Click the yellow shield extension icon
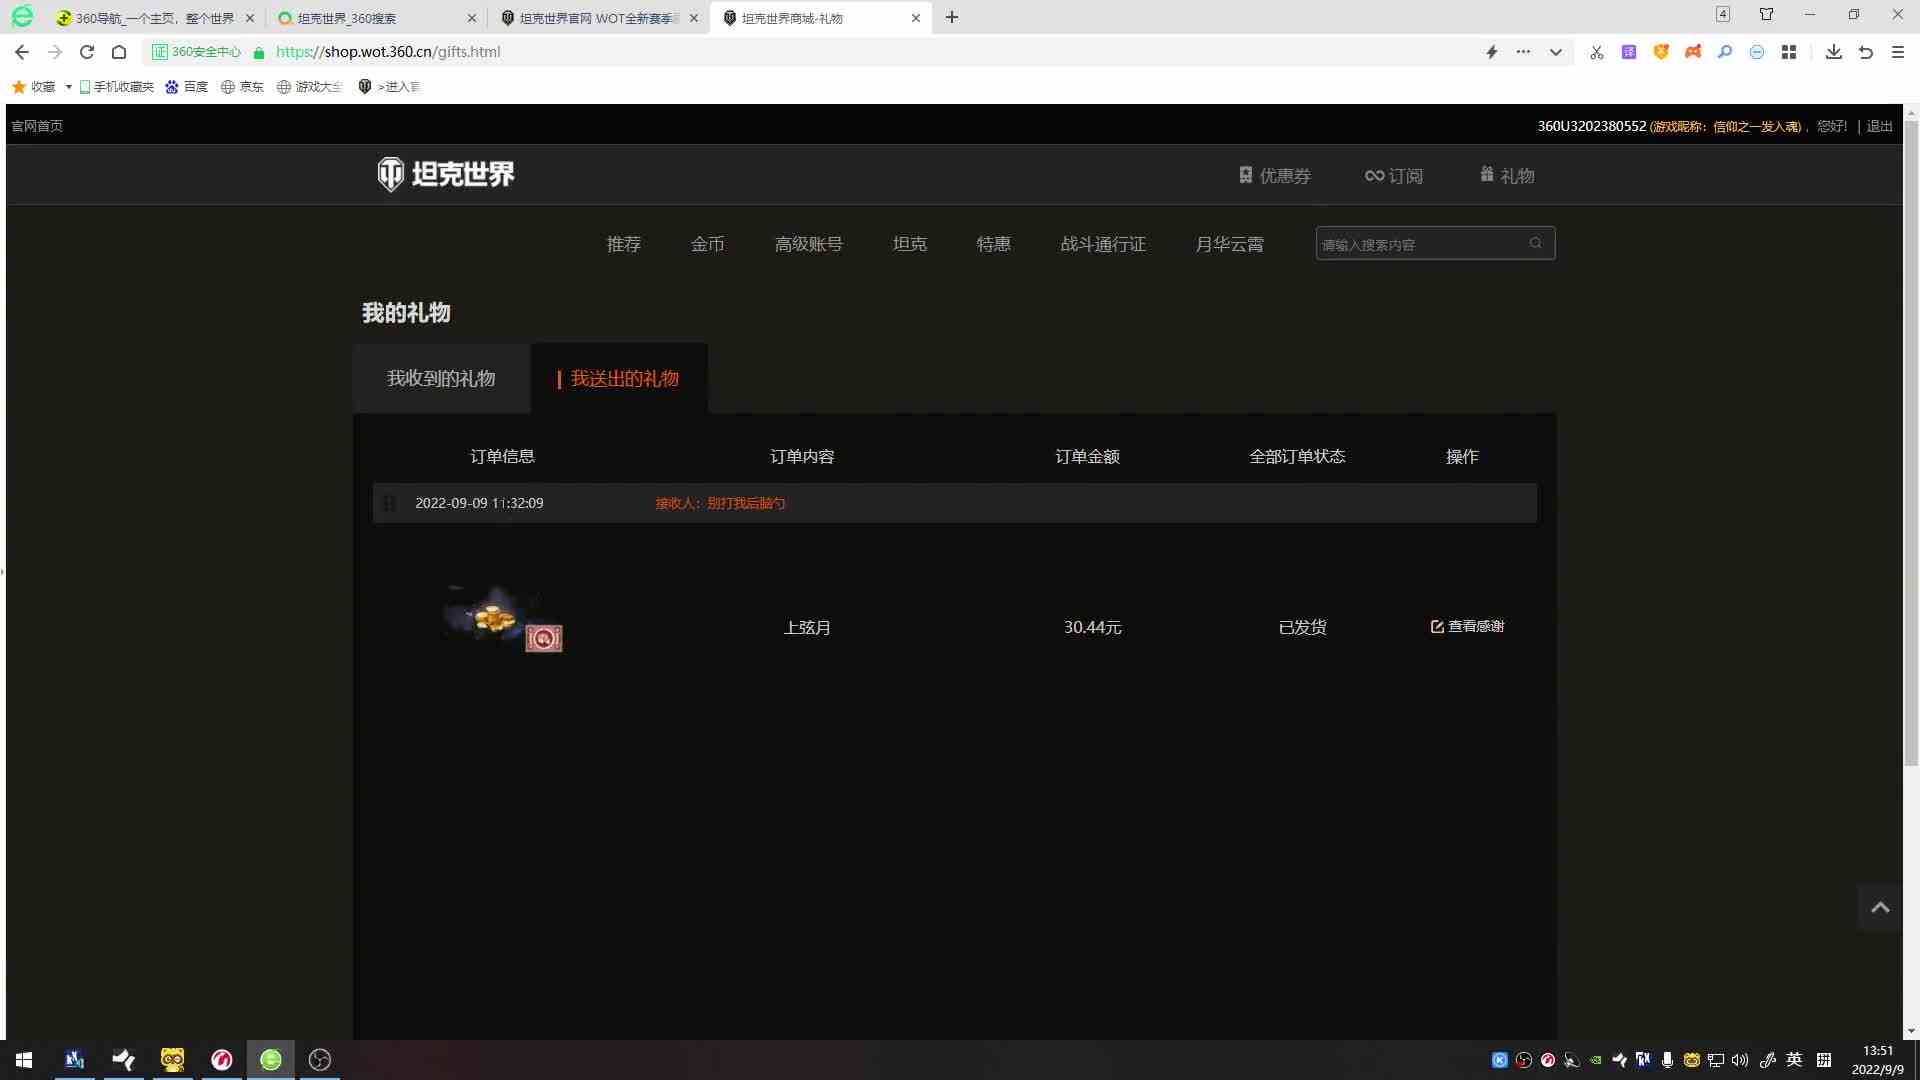The image size is (1920, 1080). coord(1661,52)
